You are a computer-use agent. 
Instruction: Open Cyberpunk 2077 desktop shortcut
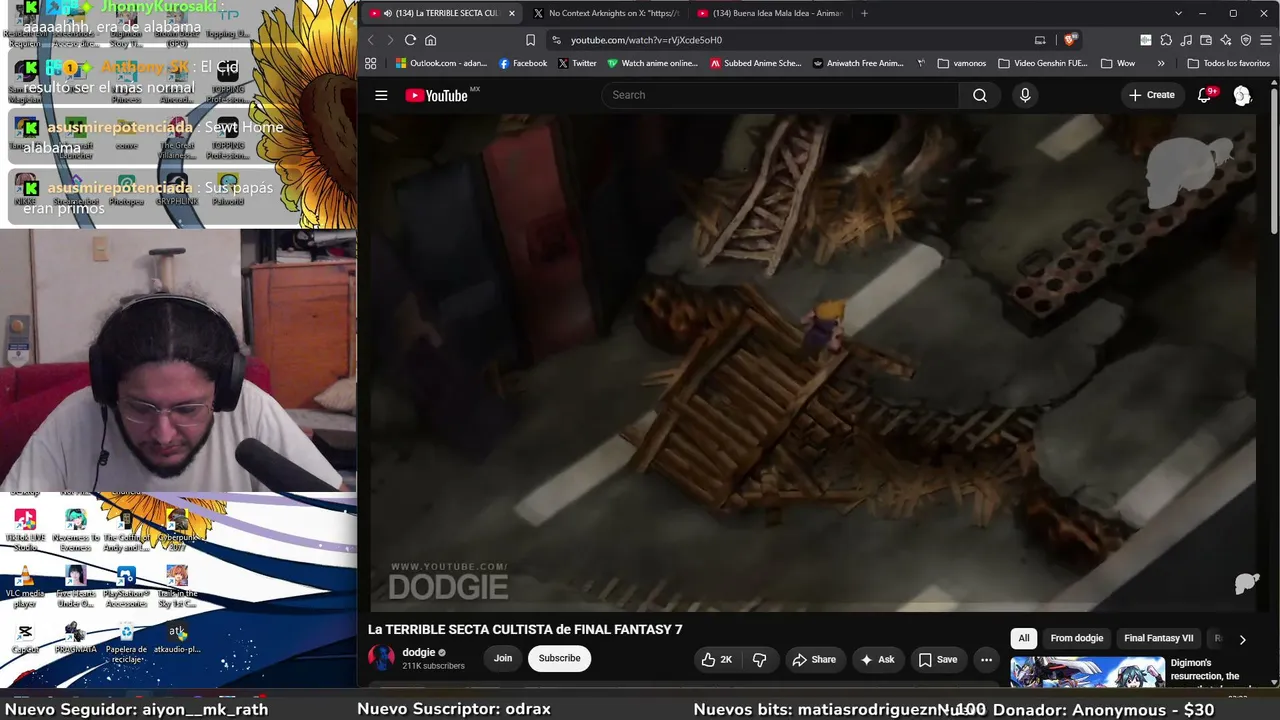tap(177, 530)
